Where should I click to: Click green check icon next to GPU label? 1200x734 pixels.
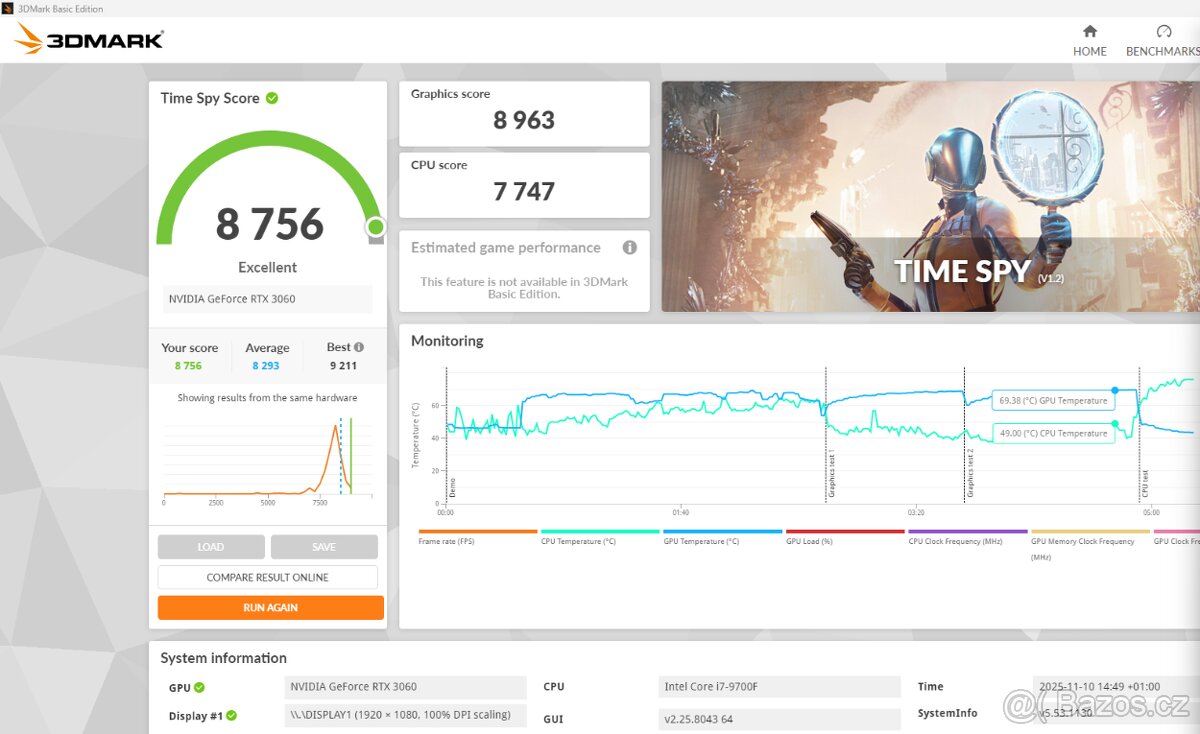[199, 687]
